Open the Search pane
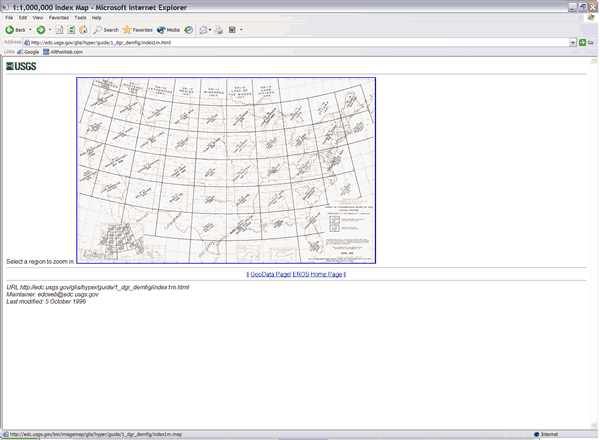 coord(106,30)
